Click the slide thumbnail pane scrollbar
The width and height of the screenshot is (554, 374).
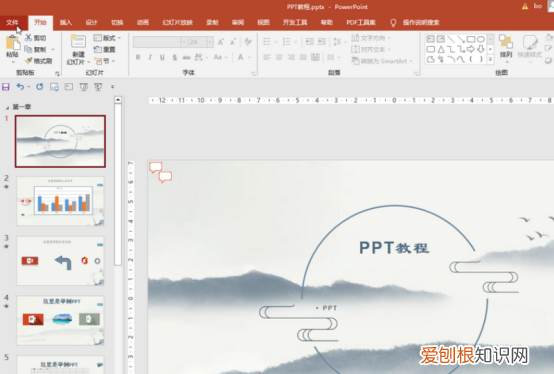click(x=118, y=184)
